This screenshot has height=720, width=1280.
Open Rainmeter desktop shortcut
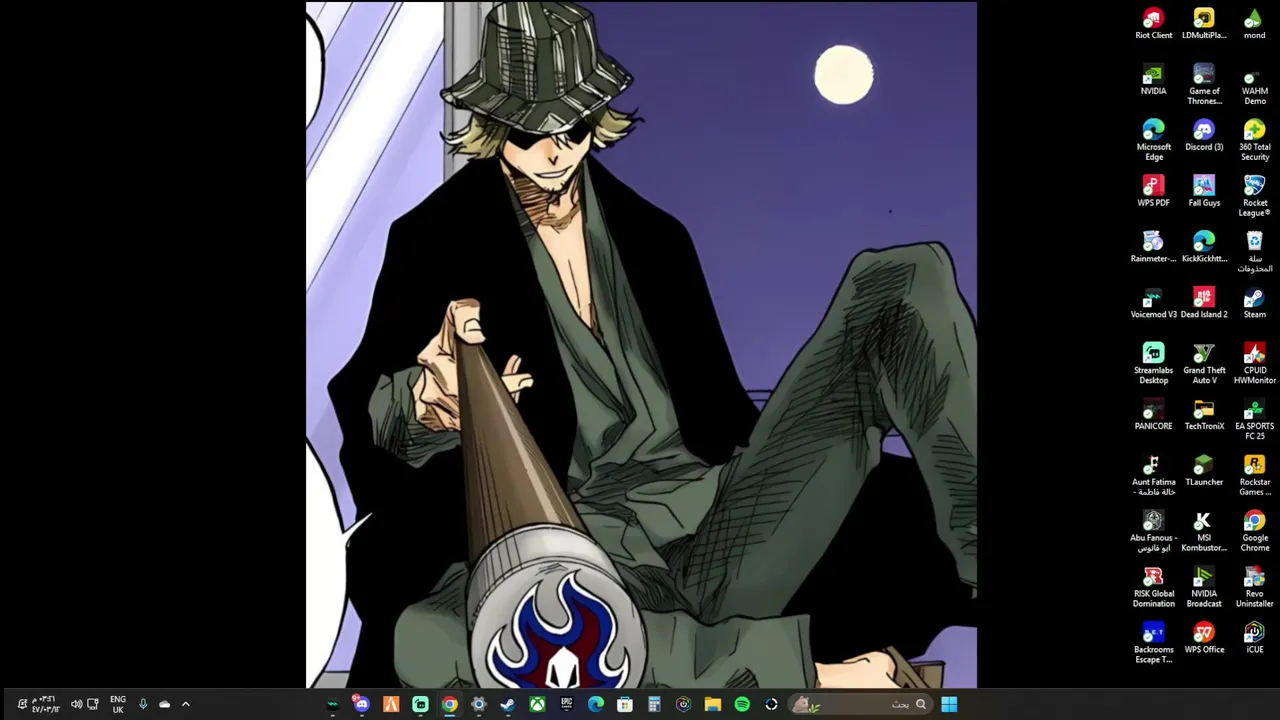[1153, 248]
